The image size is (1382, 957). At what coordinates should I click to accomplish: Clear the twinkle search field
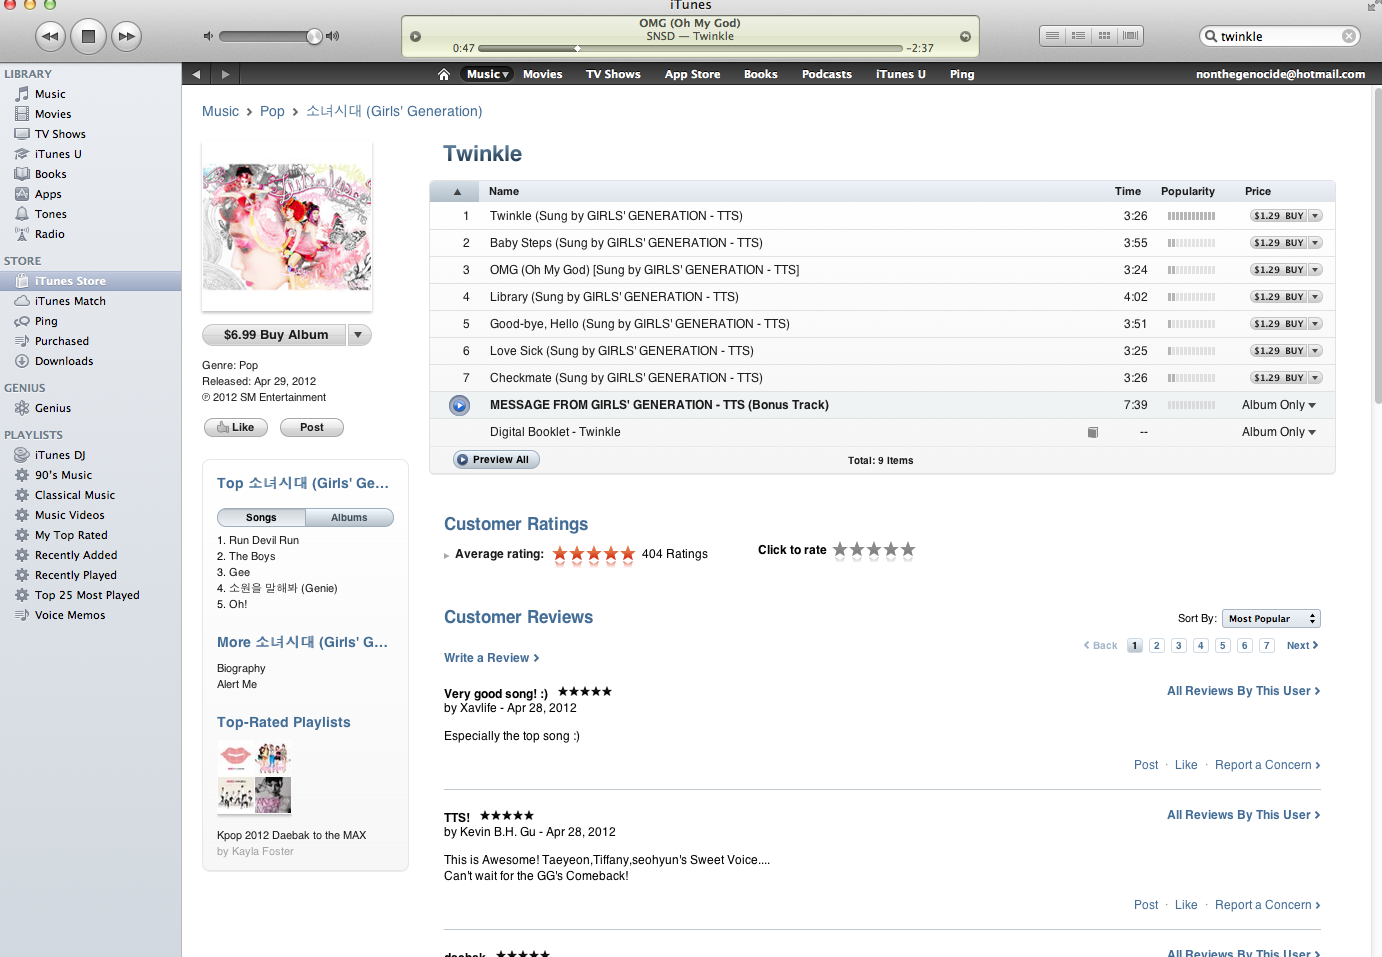point(1349,36)
